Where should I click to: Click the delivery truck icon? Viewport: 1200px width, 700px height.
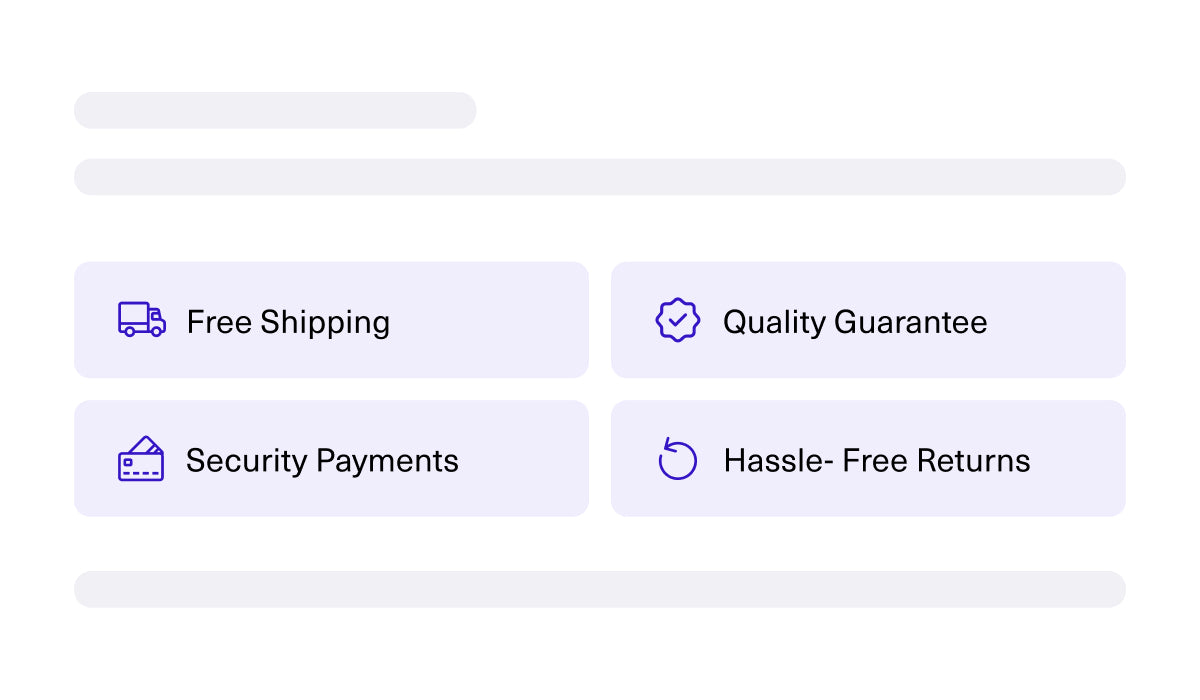142,320
